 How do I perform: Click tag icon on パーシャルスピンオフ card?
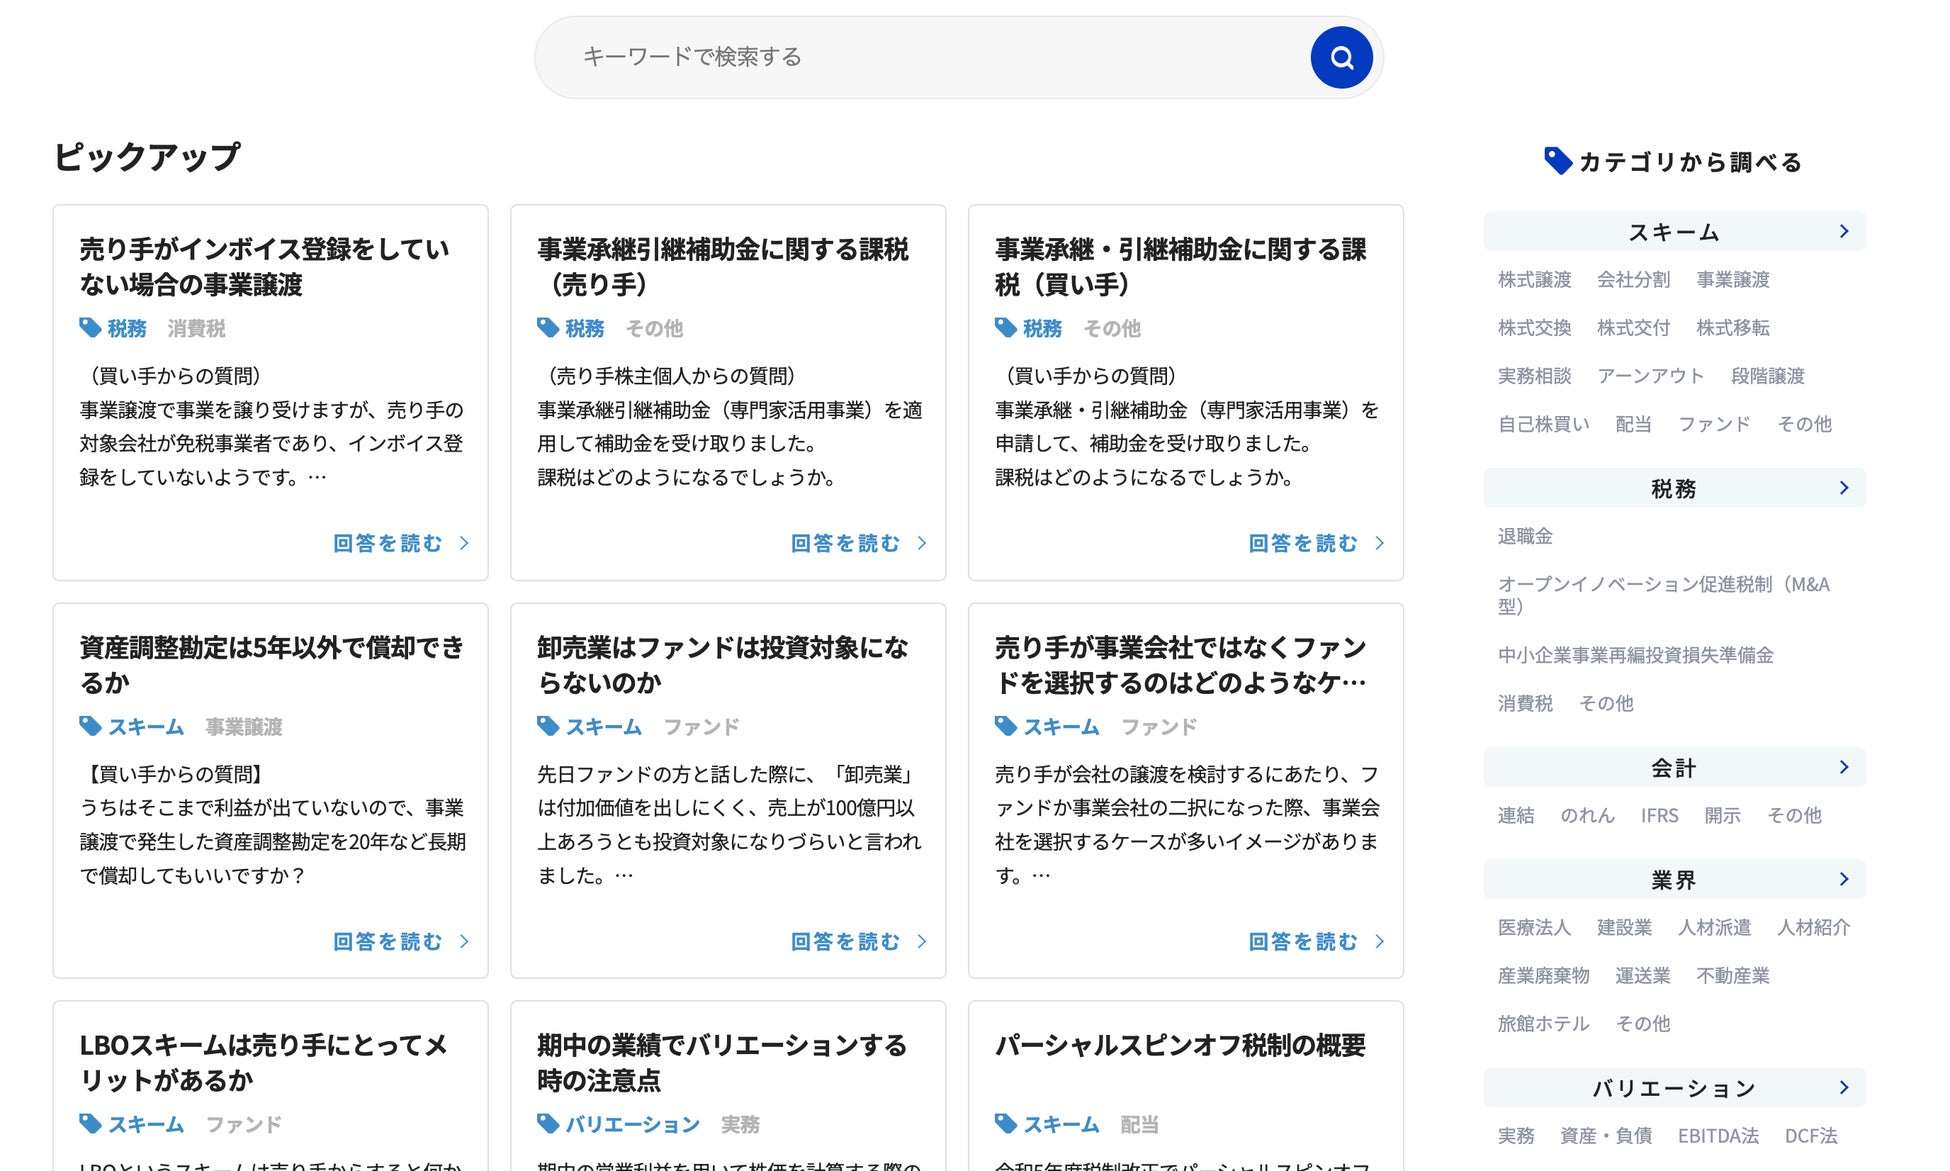(1006, 1124)
